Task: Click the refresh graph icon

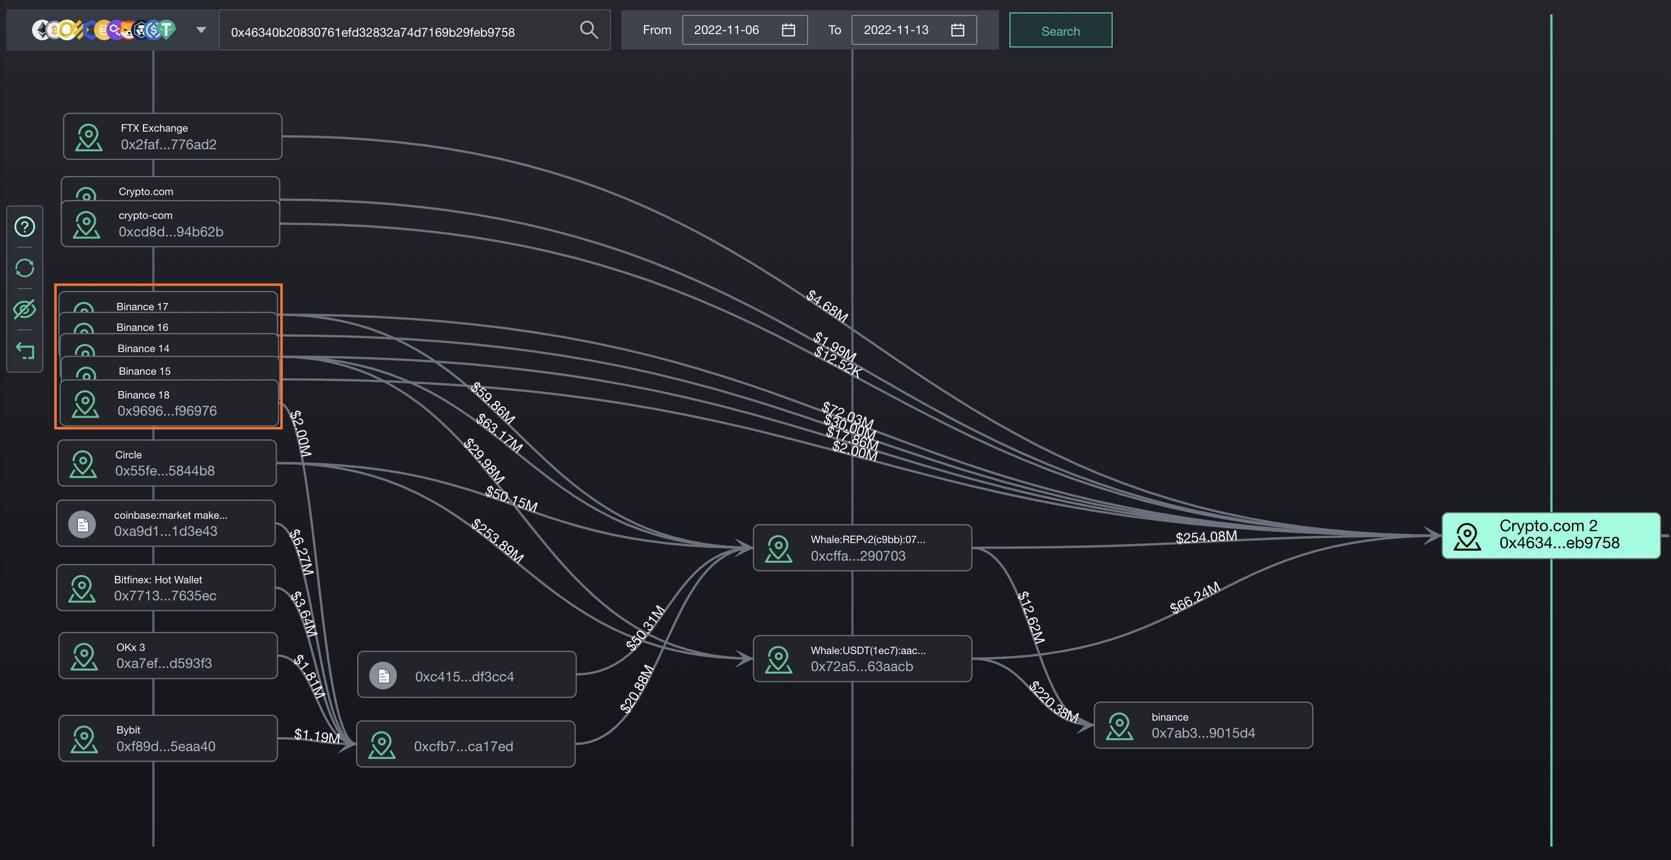Action: tap(25, 268)
